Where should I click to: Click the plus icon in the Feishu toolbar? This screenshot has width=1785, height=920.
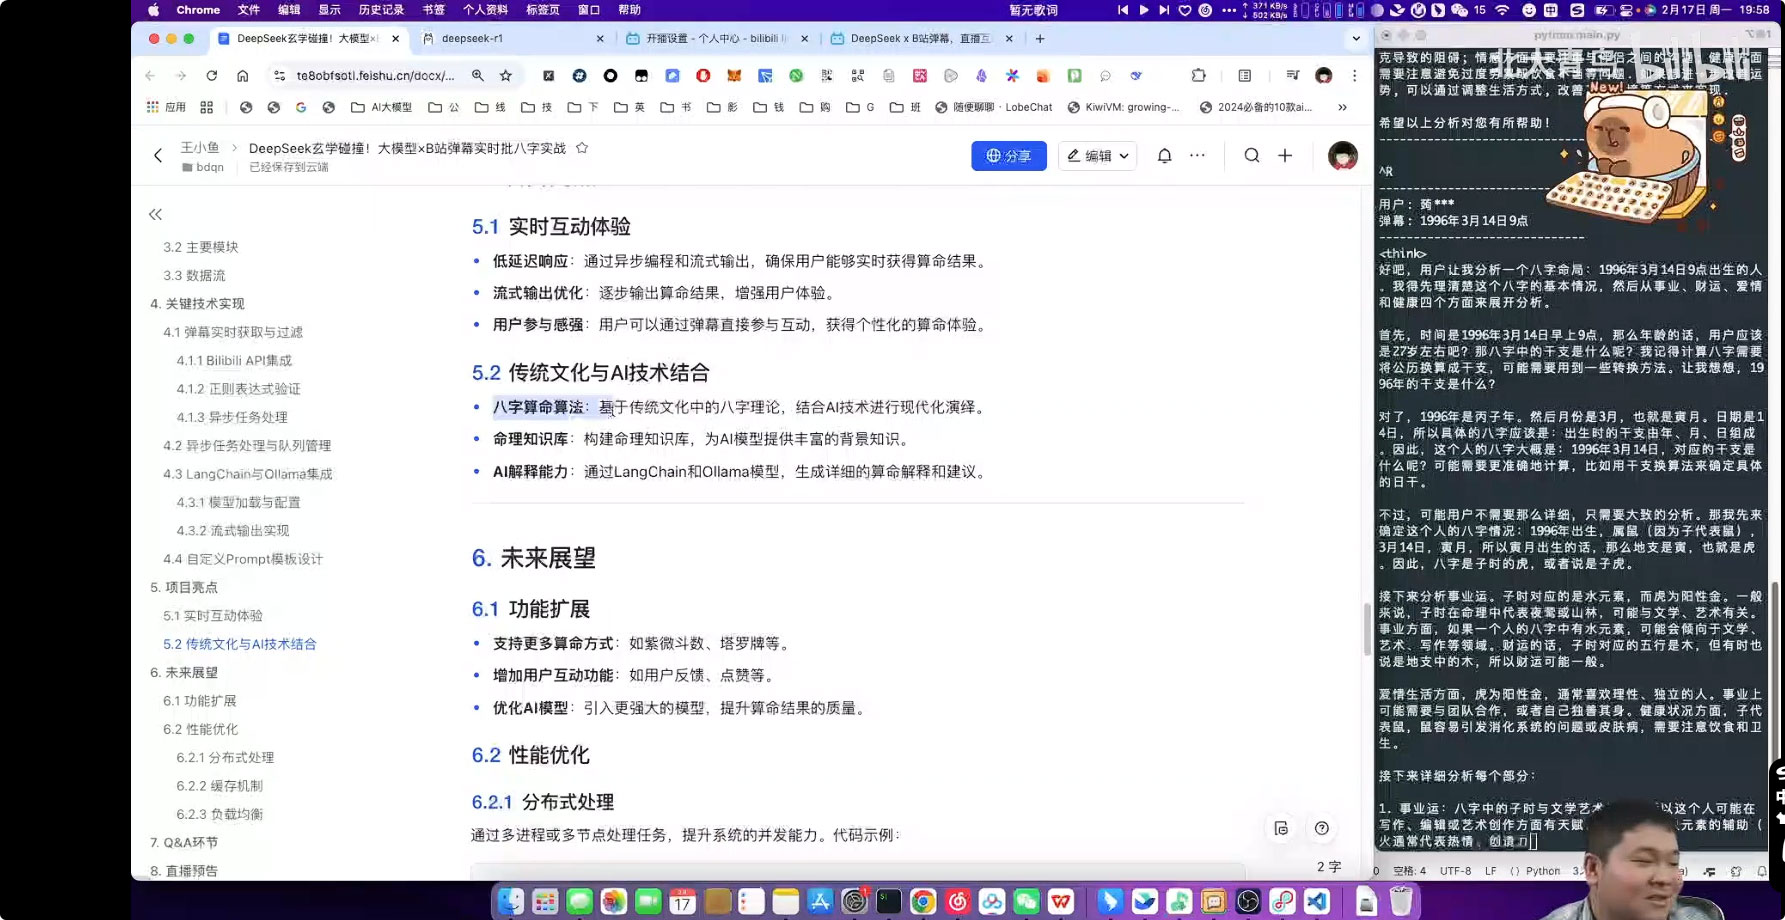click(1285, 156)
